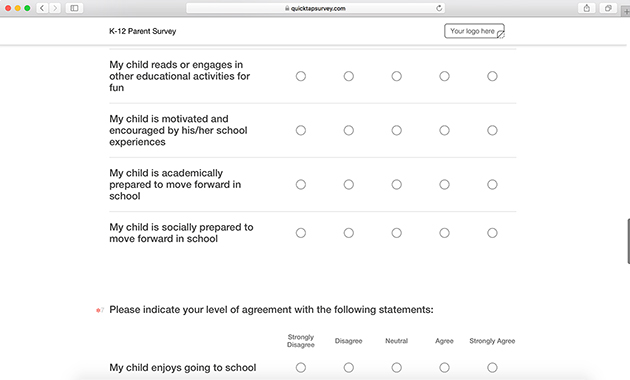Open the tab overview icon
The width and height of the screenshot is (630, 380).
(x=608, y=8)
